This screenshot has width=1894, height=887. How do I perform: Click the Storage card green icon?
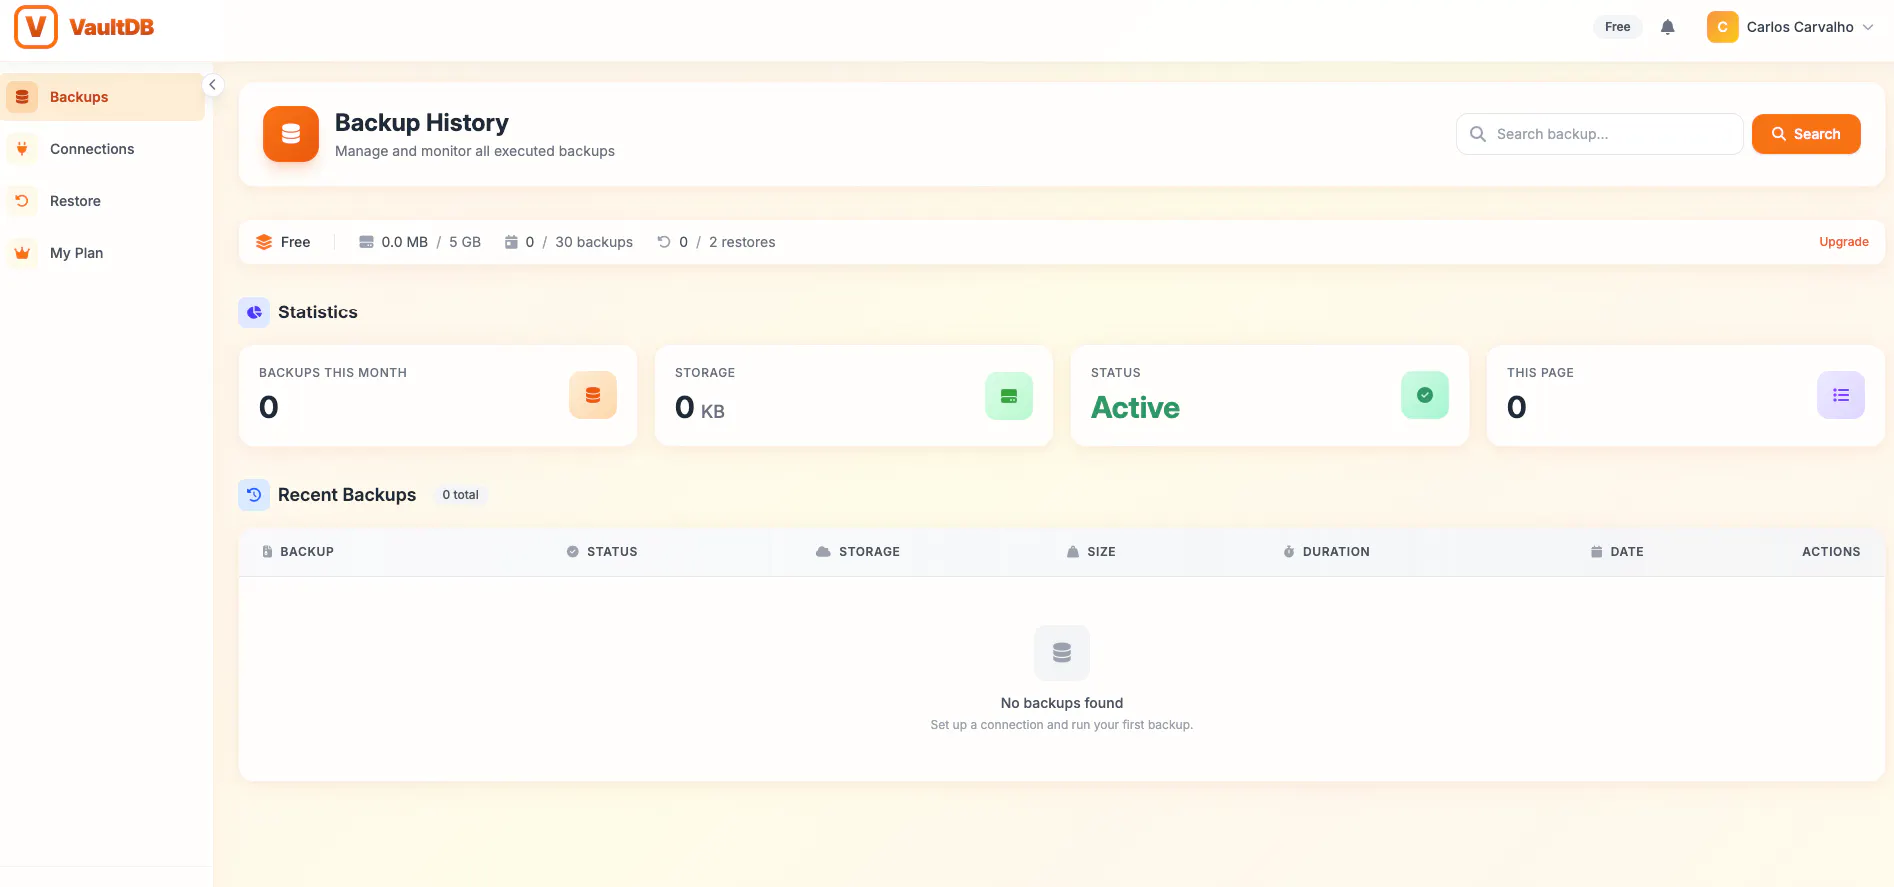tap(1009, 395)
